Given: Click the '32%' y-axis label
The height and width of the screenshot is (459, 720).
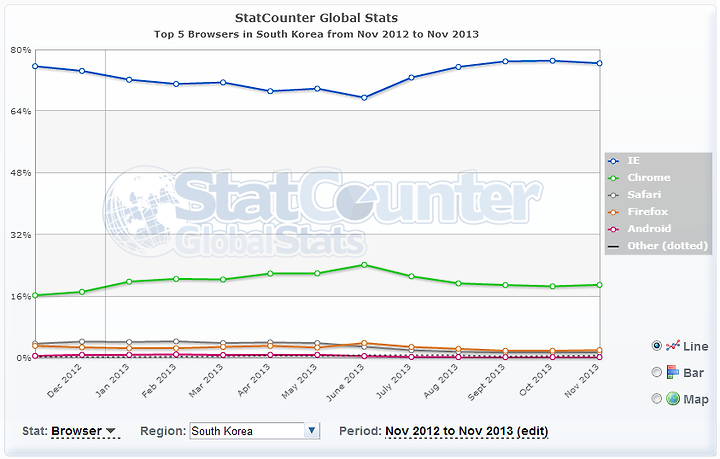Looking at the screenshot, I should [x=21, y=235].
